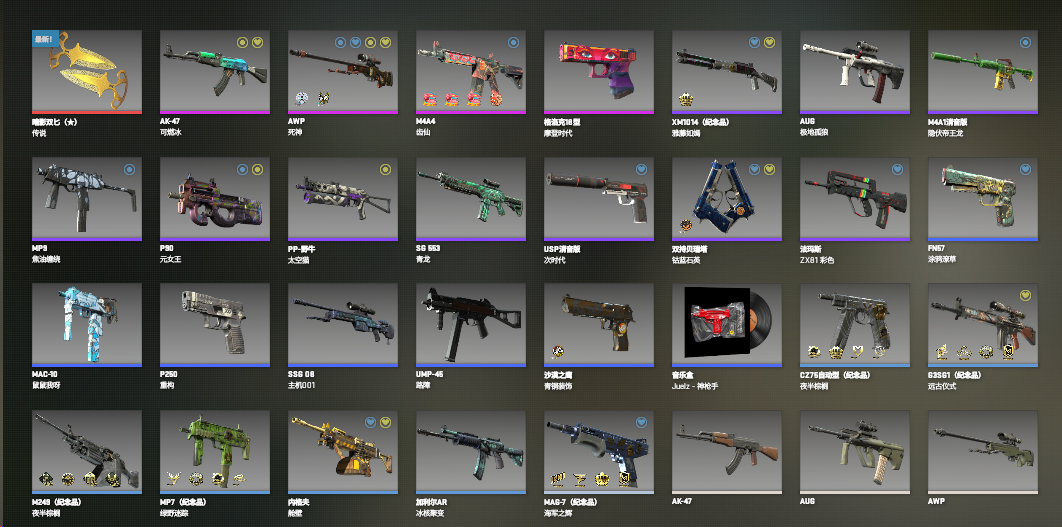The width and height of the screenshot is (1062, 527).
Task: Select the SSG 08 主机001 sniper rifle
Action: click(343, 325)
